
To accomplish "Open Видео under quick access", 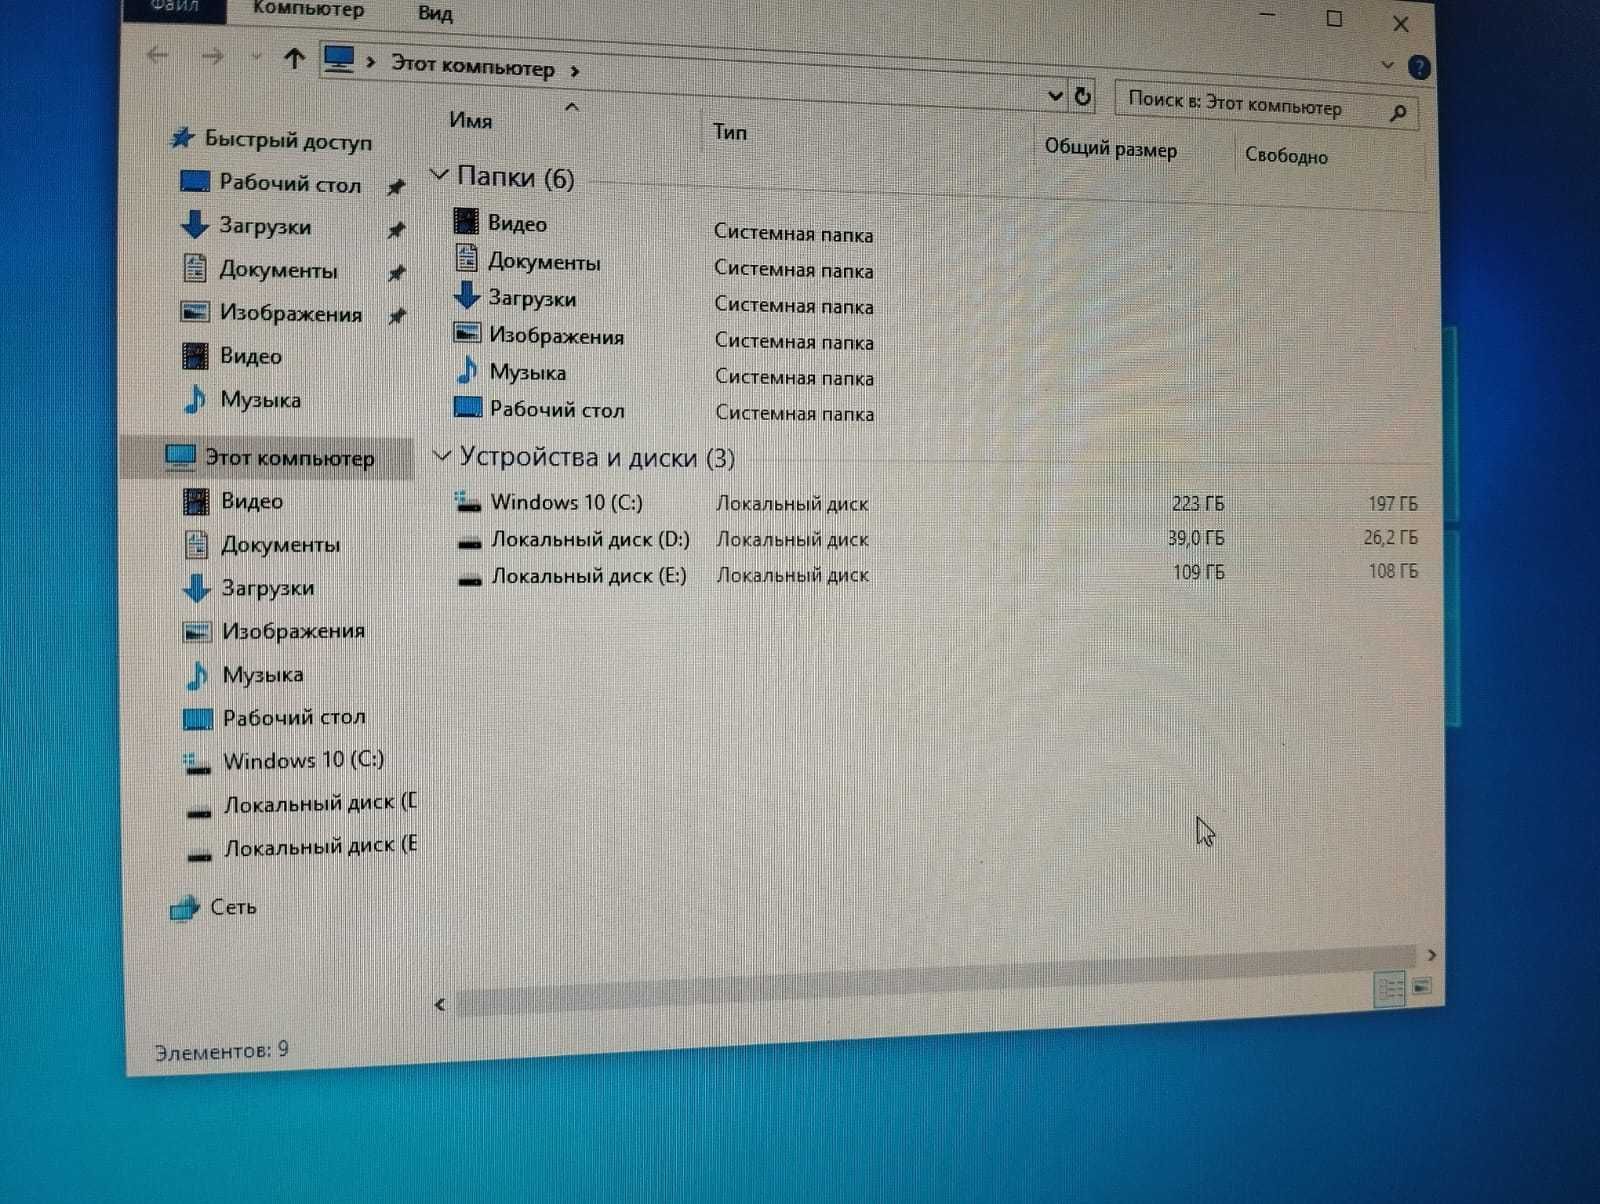I will coord(250,356).
